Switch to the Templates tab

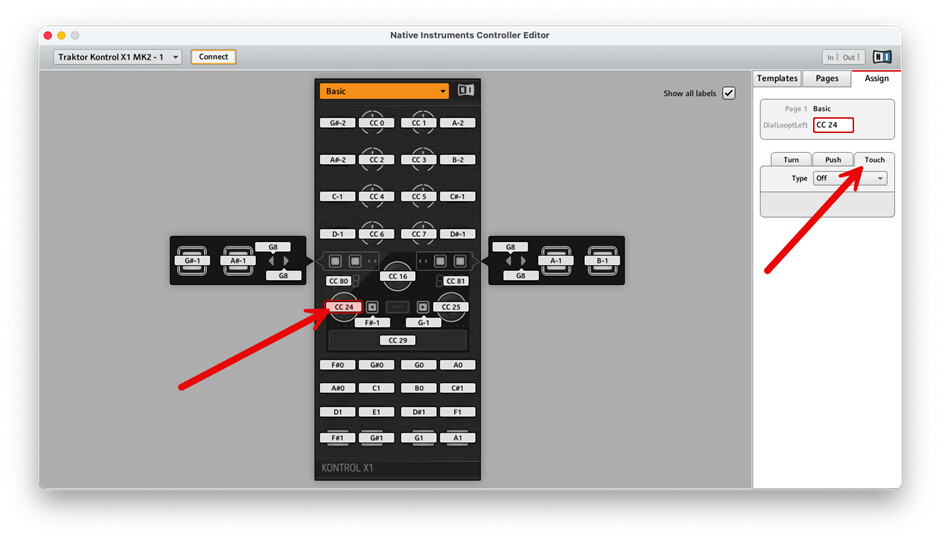click(x=777, y=78)
